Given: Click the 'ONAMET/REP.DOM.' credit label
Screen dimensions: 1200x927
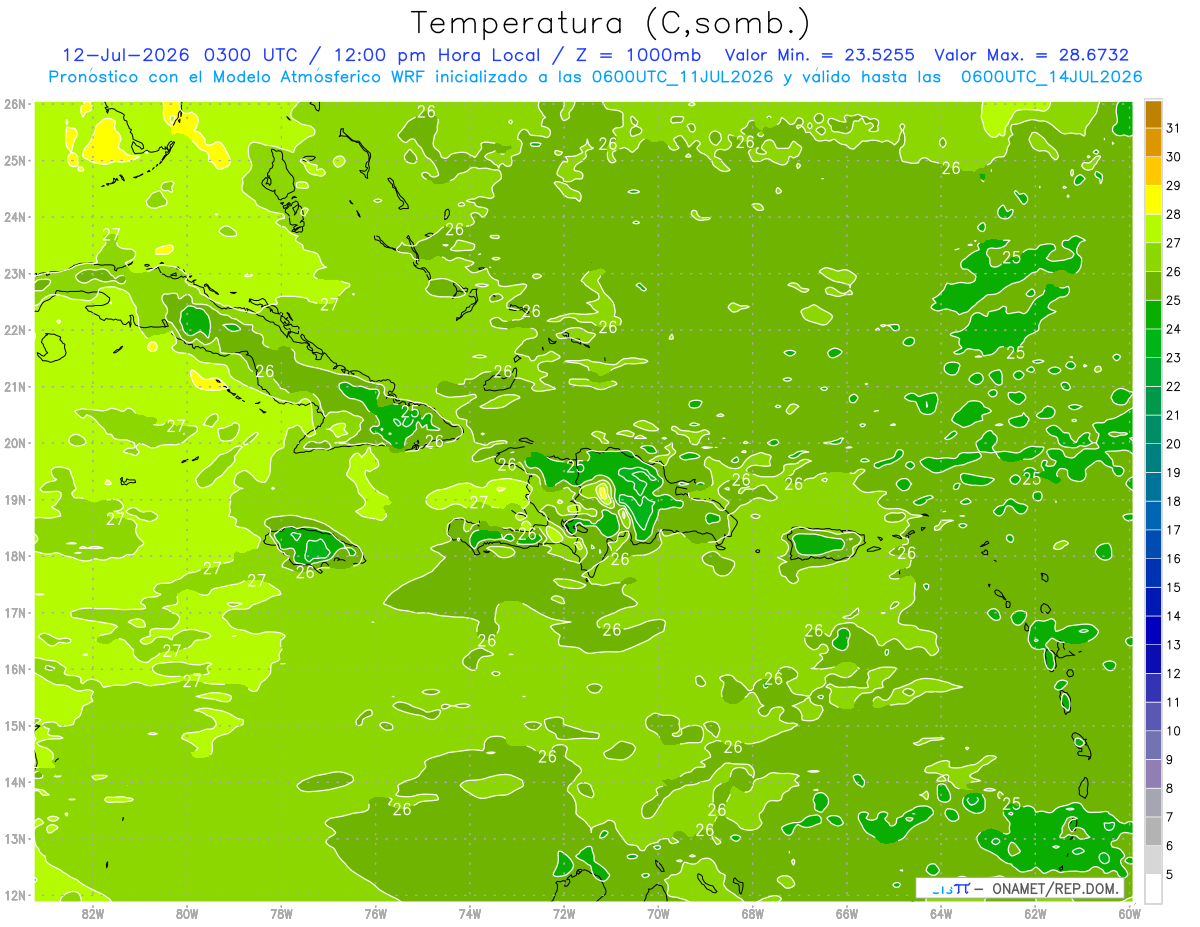Looking at the screenshot, I should point(1053,888).
